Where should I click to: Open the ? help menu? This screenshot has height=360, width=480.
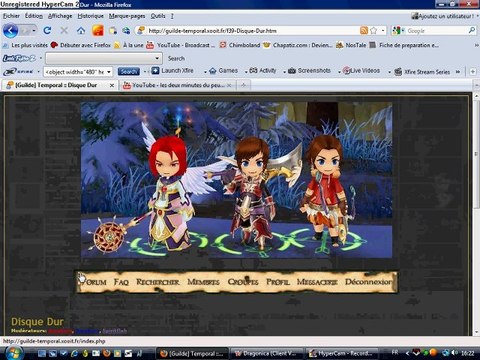pos(172,16)
